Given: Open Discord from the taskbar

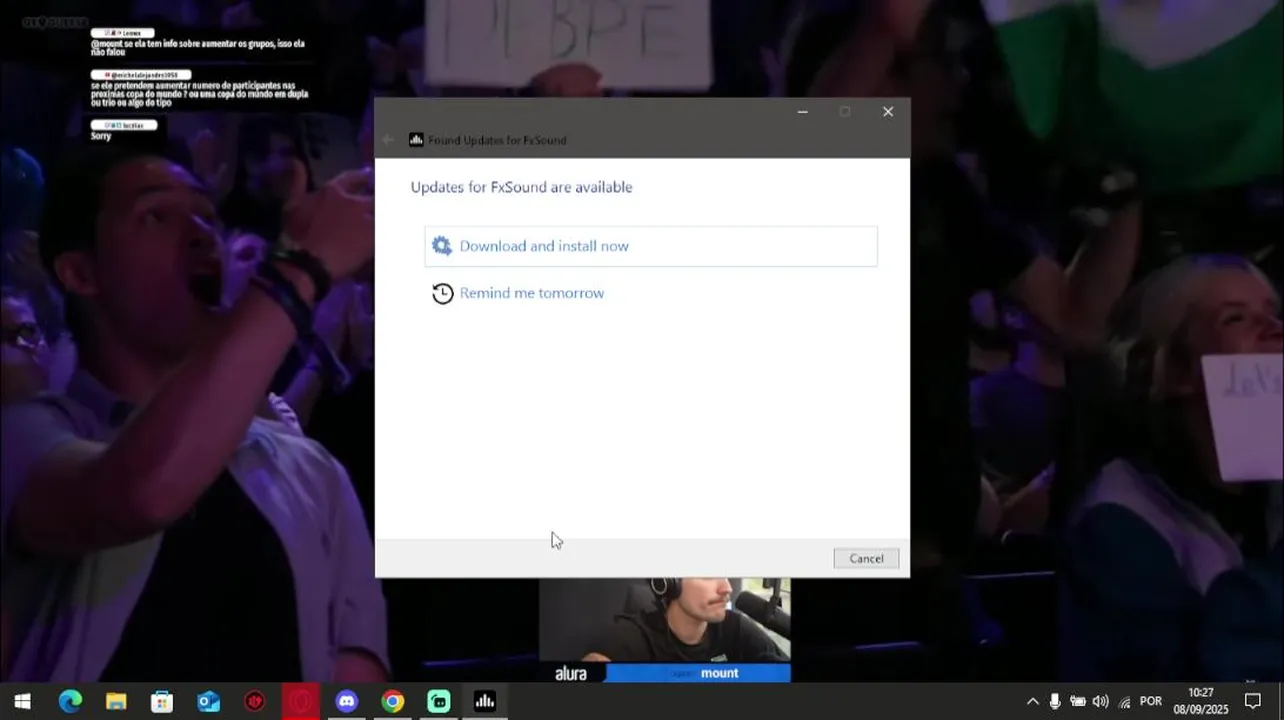Looking at the screenshot, I should point(346,701).
